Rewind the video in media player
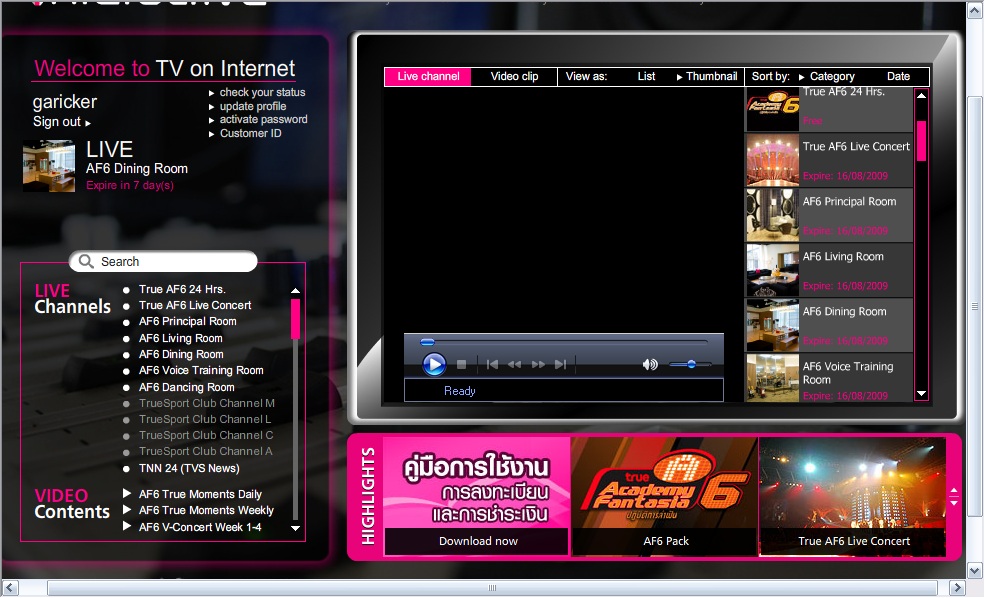The height and width of the screenshot is (598, 985). (514, 364)
